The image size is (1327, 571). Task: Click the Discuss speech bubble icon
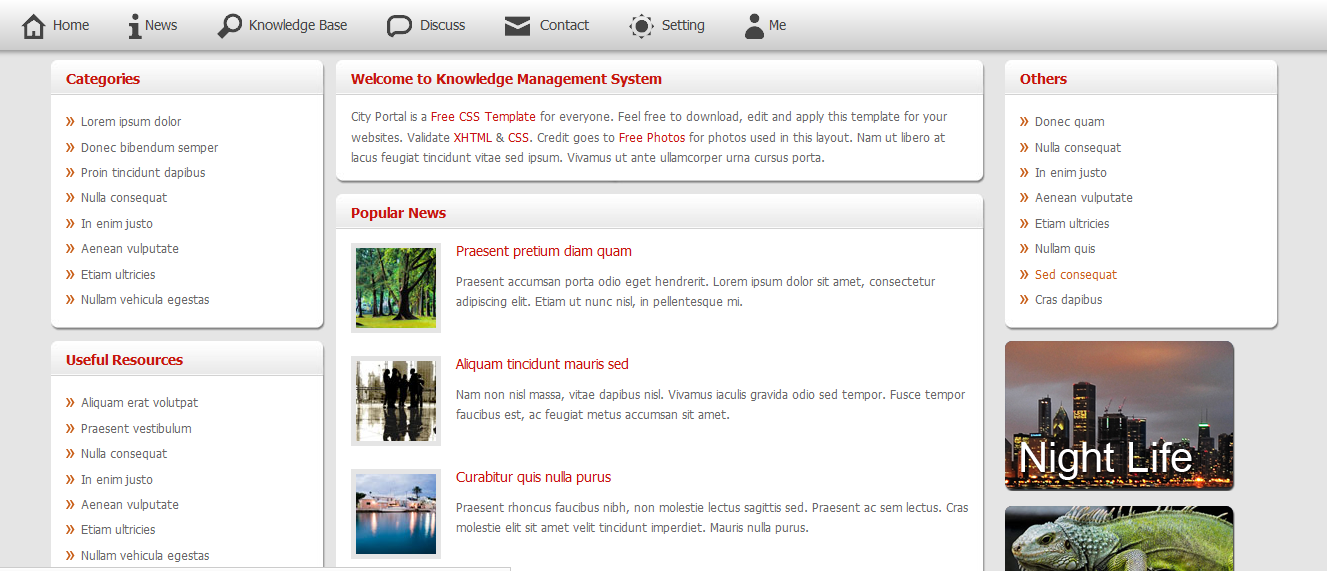[x=399, y=26]
